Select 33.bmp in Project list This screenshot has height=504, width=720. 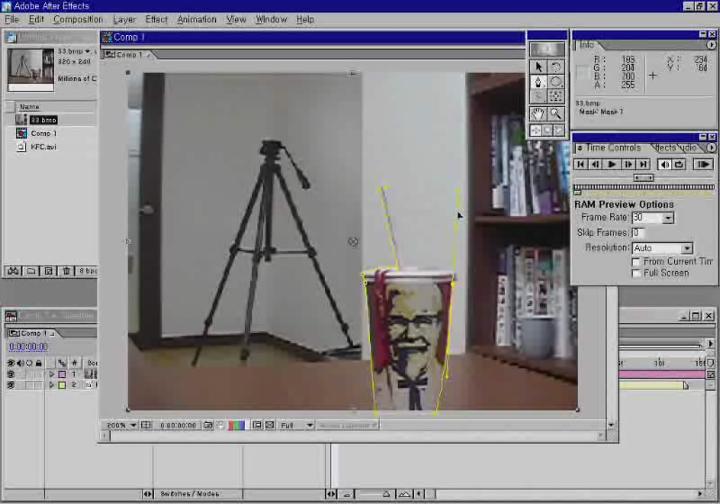(x=43, y=120)
